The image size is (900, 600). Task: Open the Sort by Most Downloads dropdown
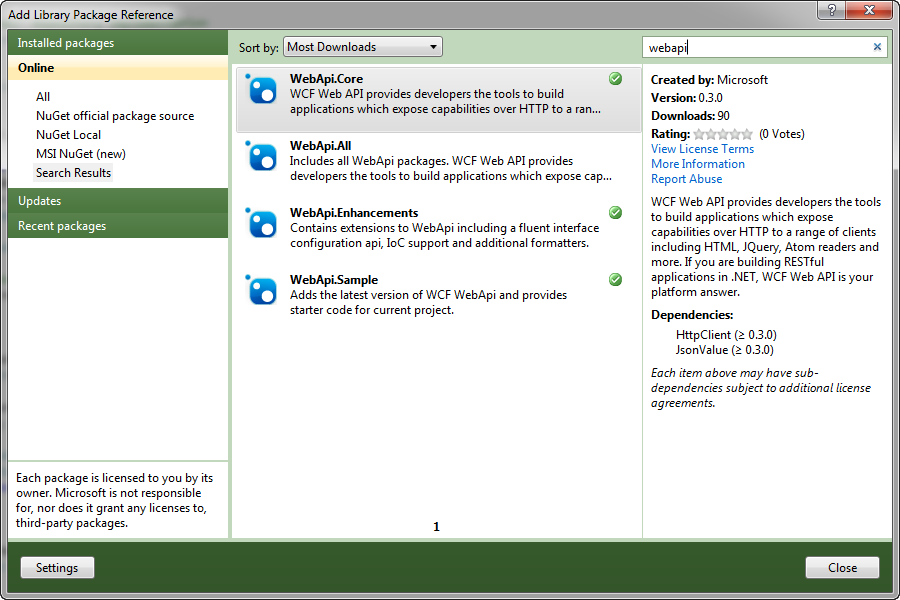click(363, 47)
